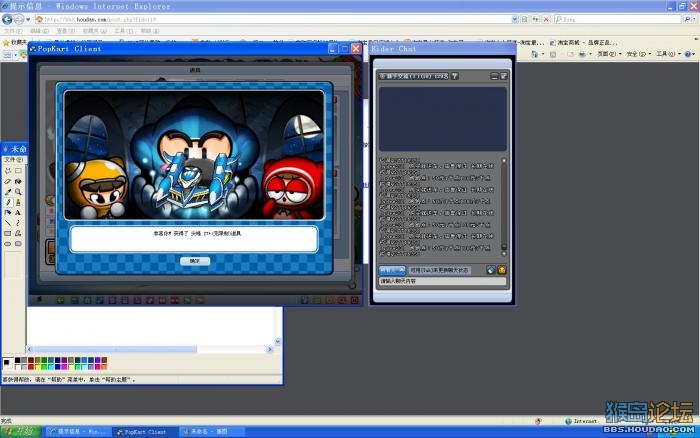The width and height of the screenshot is (700, 438).
Task: Click the IE favorites star icon
Action: click(6, 43)
